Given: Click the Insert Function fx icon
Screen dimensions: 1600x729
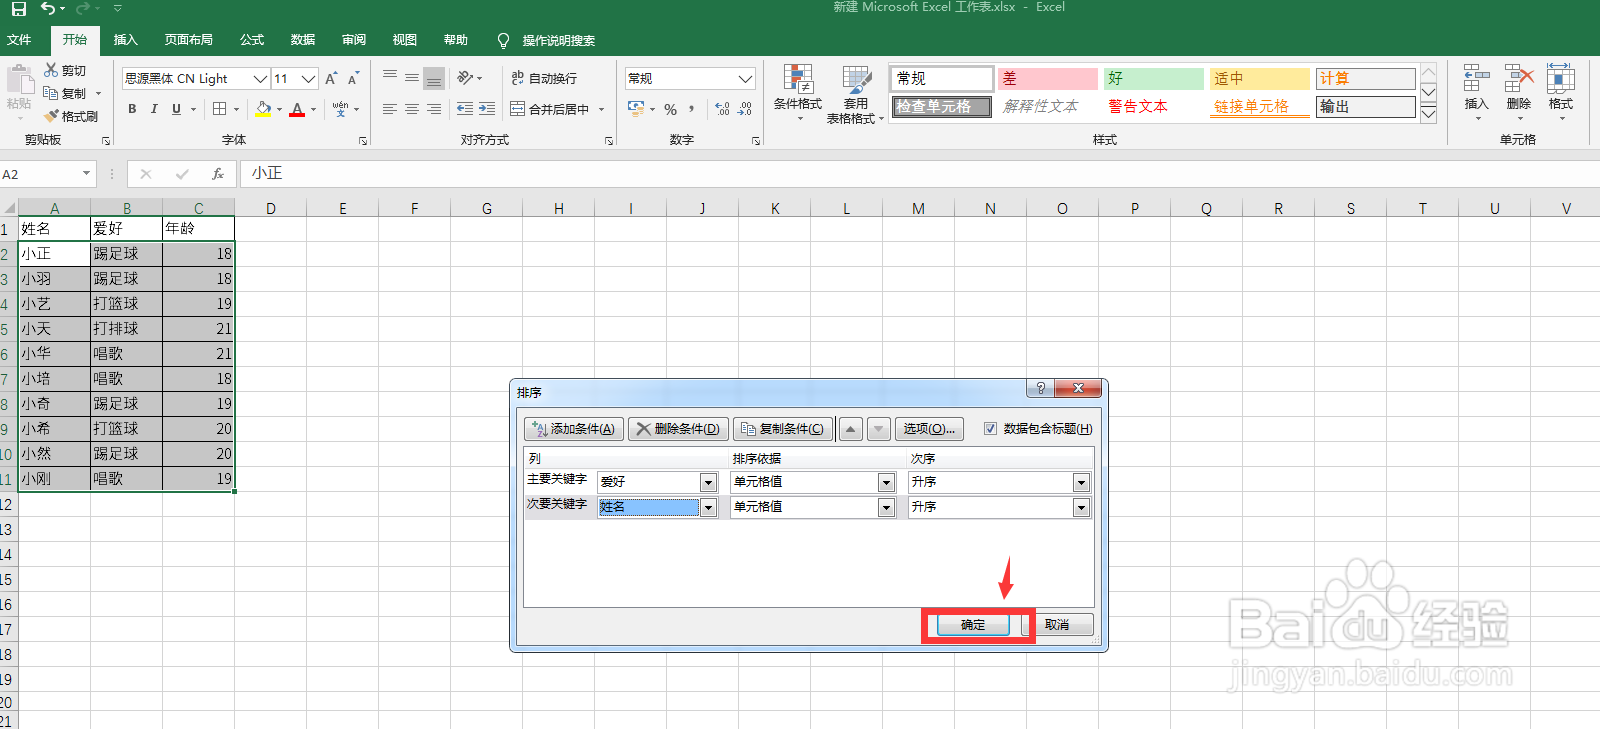Looking at the screenshot, I should pyautogui.click(x=218, y=174).
